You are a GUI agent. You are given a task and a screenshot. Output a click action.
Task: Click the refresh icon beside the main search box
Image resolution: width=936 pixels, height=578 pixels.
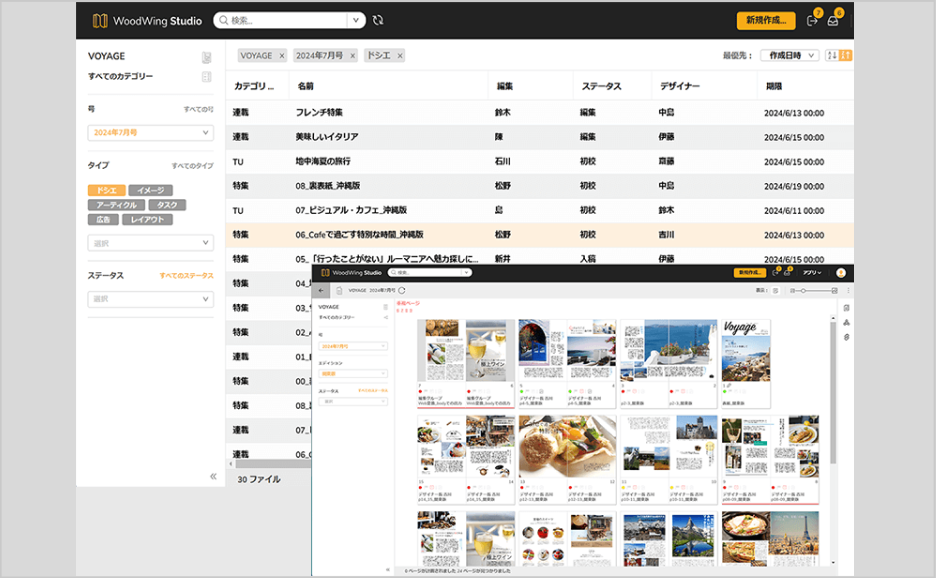377,20
